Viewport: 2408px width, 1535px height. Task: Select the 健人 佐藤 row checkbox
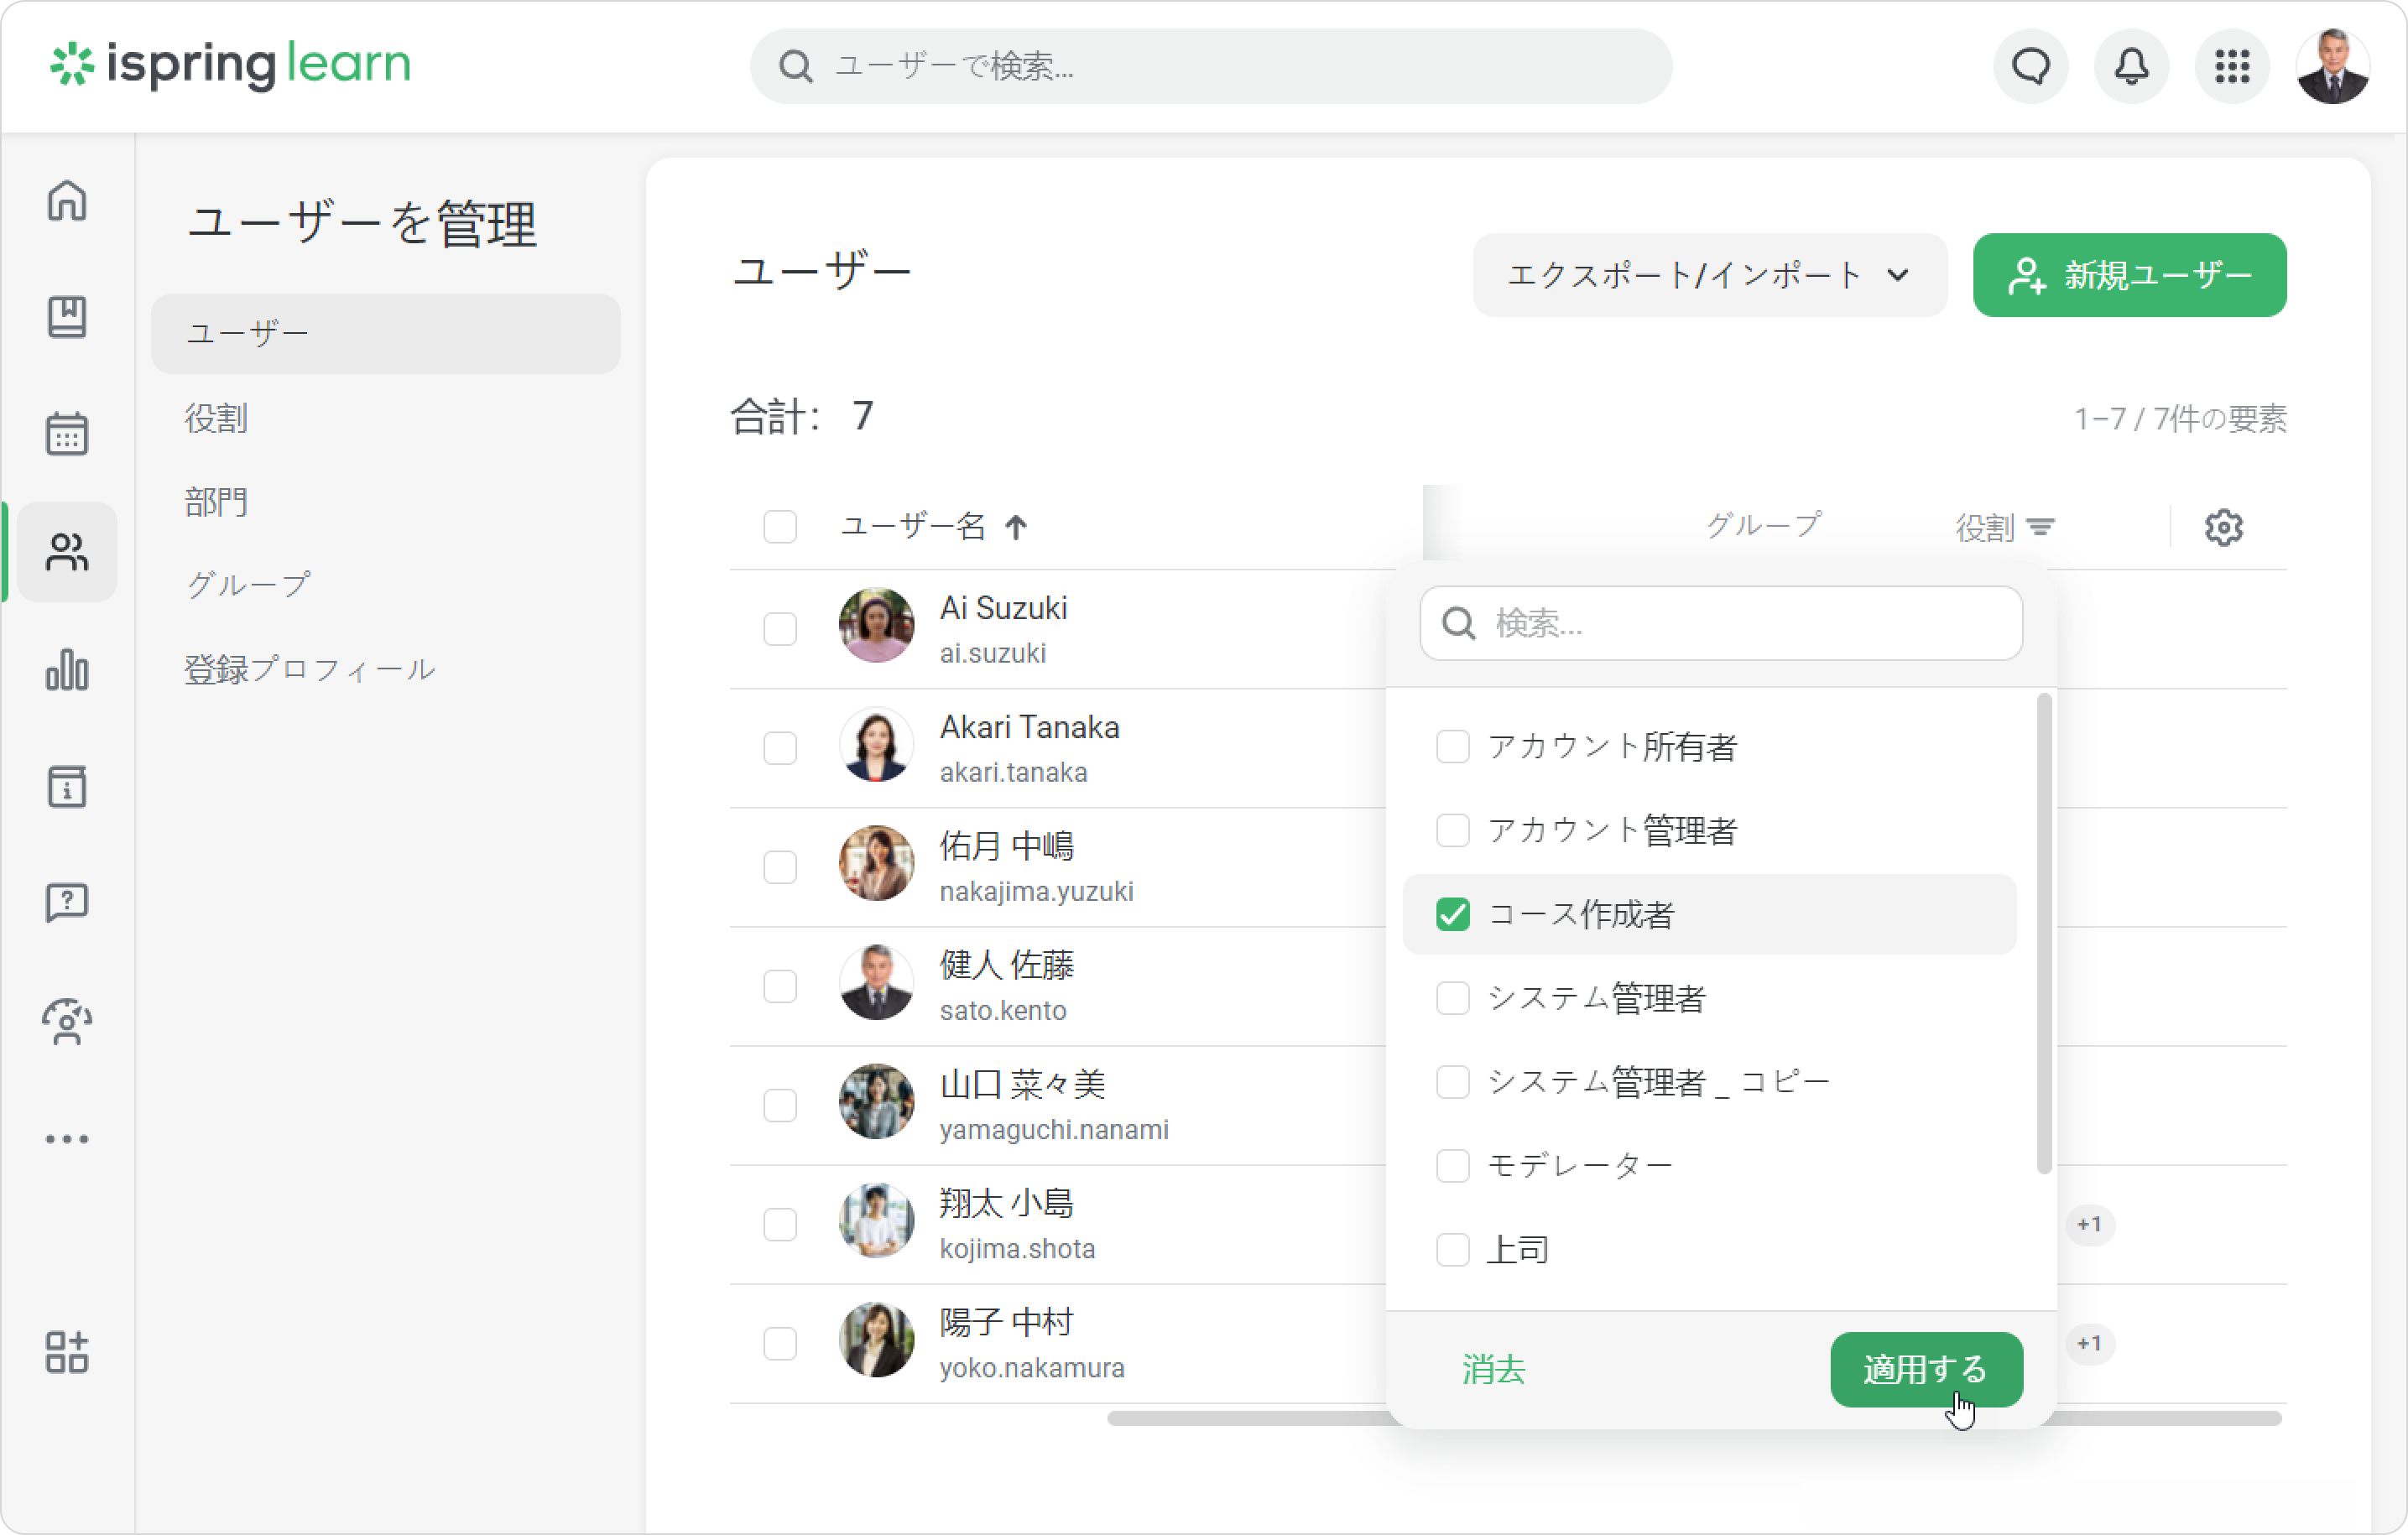pos(780,986)
